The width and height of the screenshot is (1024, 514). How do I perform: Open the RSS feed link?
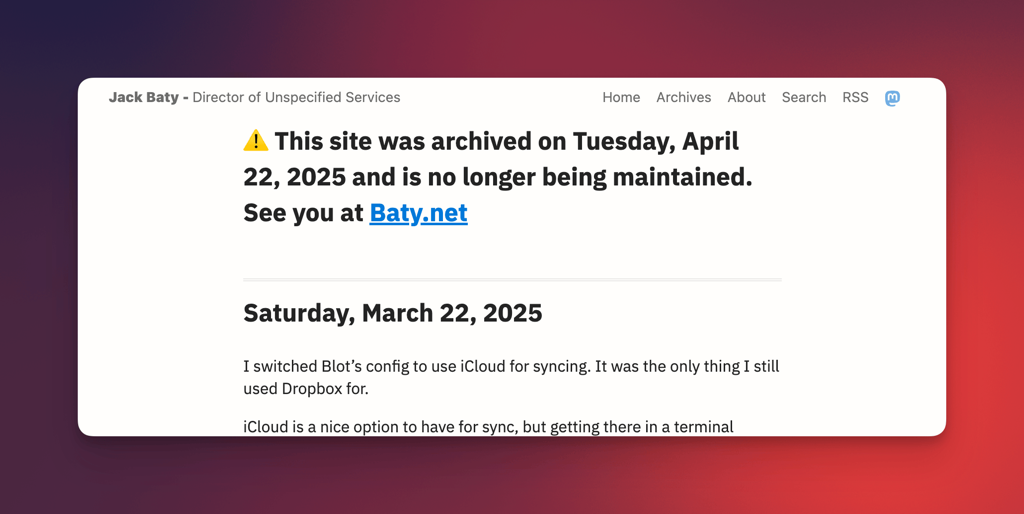coord(855,98)
